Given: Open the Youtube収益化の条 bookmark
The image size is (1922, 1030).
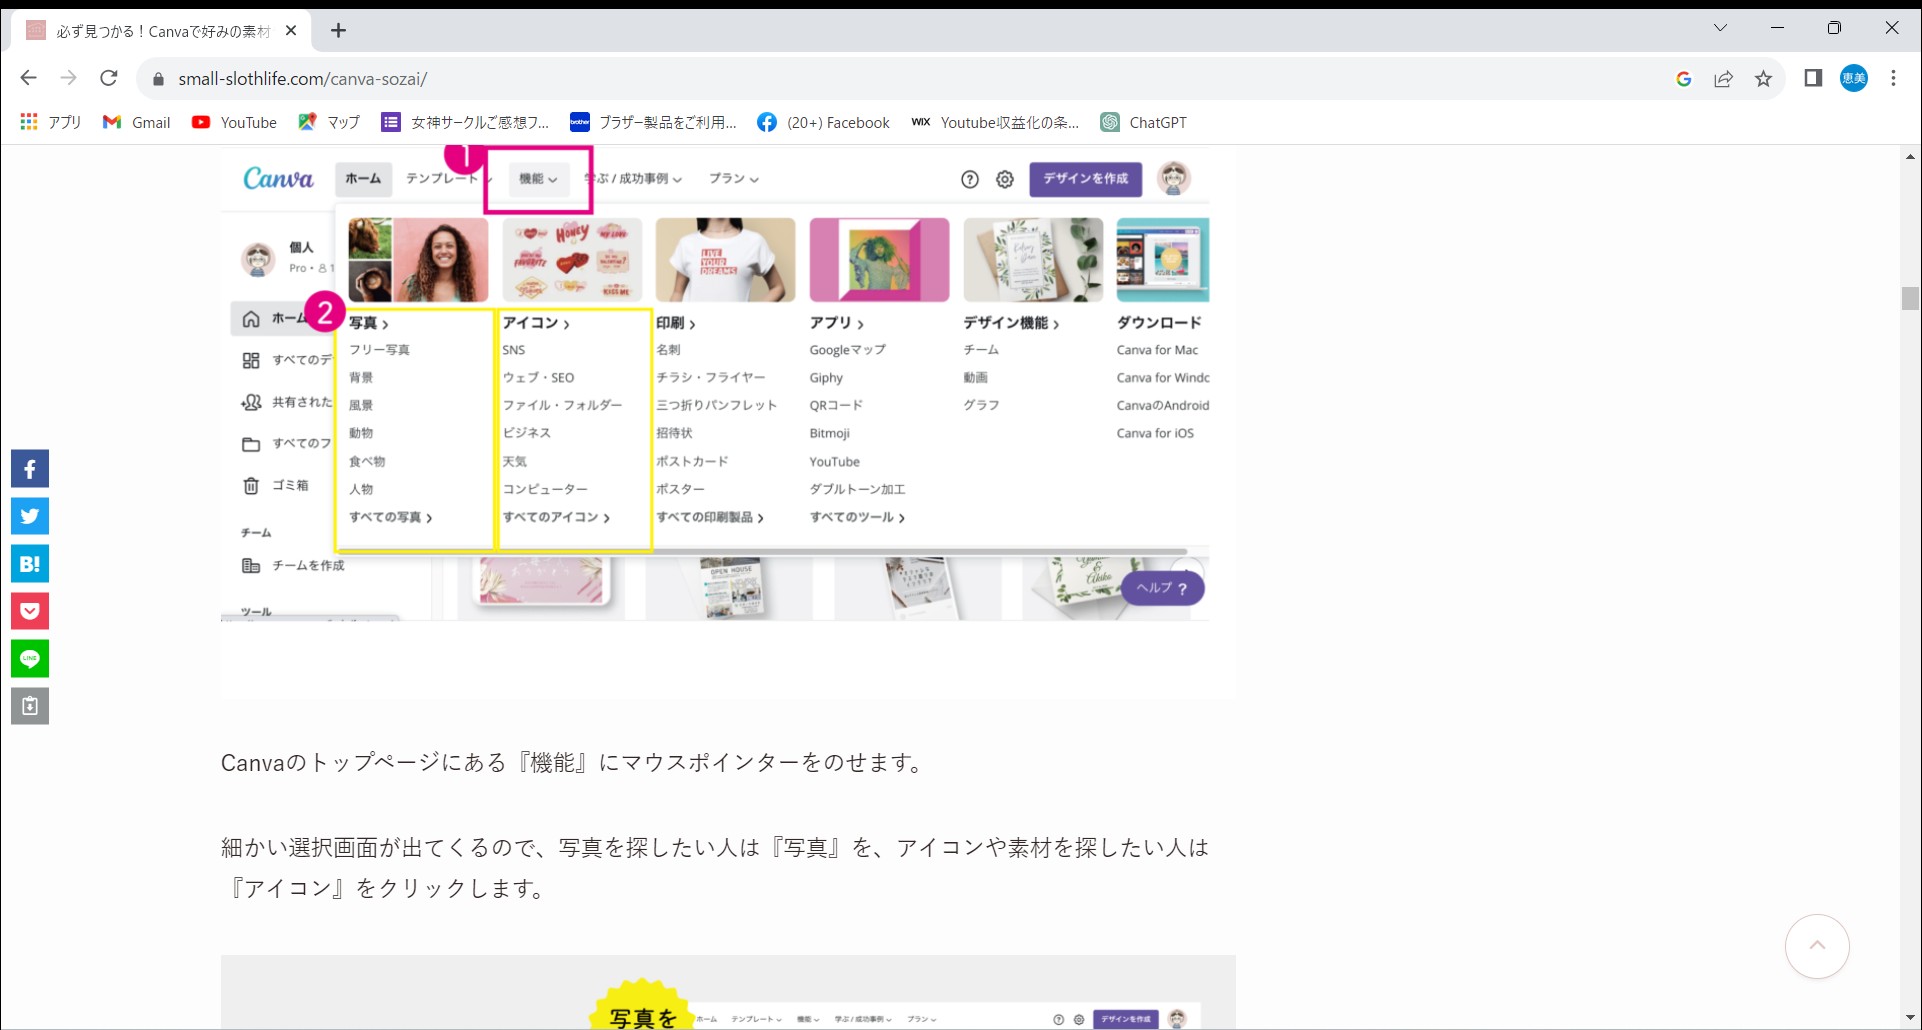Looking at the screenshot, I should click(995, 122).
